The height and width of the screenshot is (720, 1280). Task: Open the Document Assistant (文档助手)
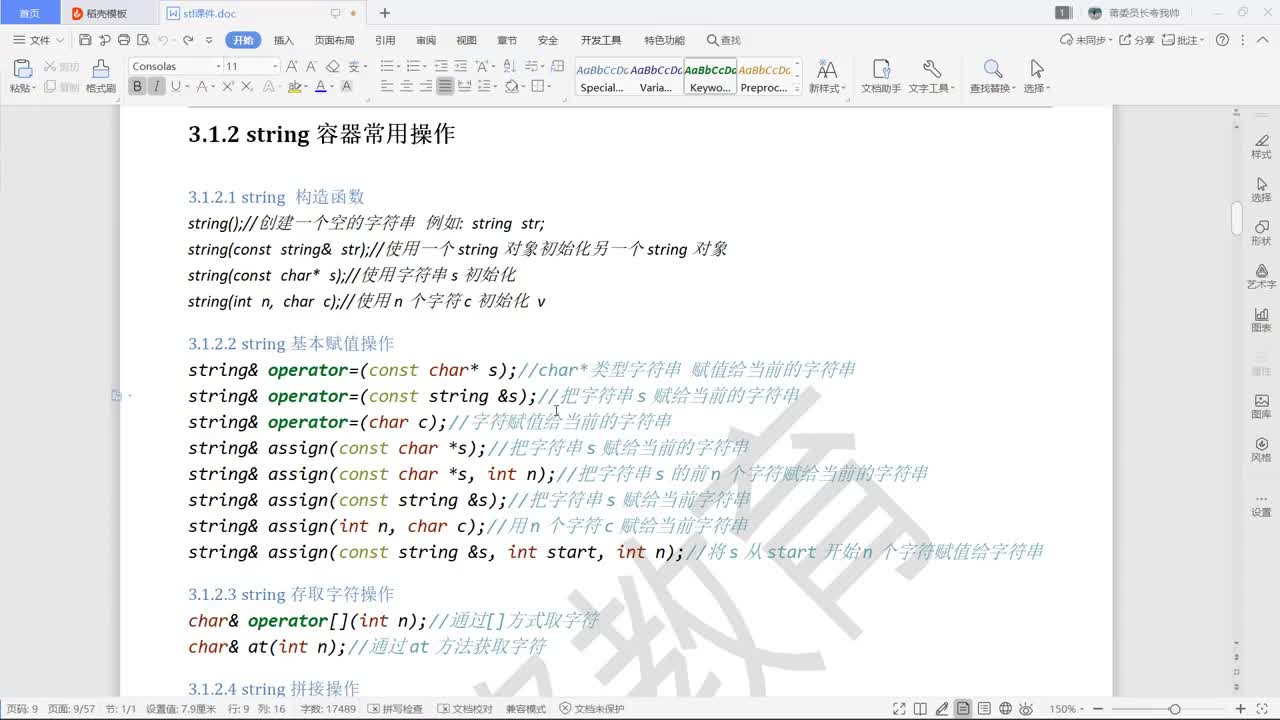(881, 75)
